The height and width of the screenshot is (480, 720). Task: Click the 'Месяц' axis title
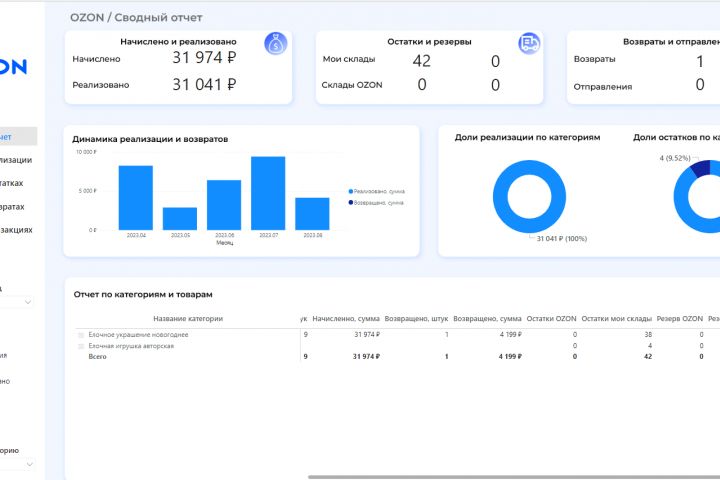tap(225, 243)
